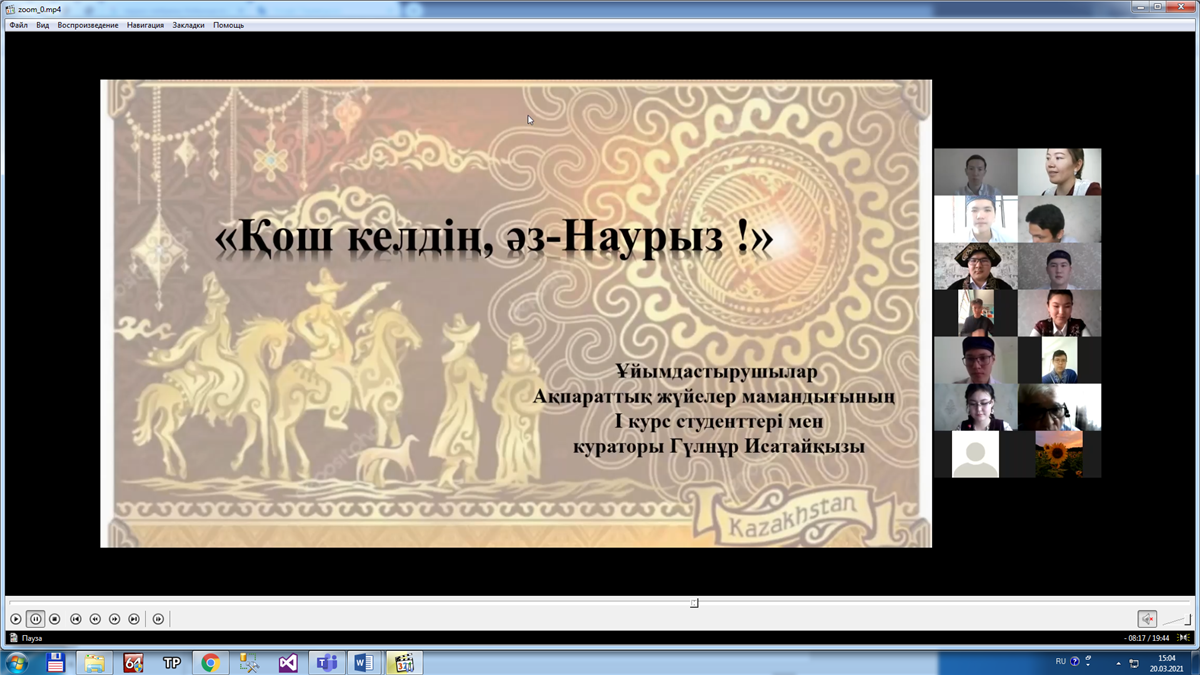This screenshot has width=1200, height=675.
Task: Toggle the mute speaker button
Action: pyautogui.click(x=1147, y=619)
